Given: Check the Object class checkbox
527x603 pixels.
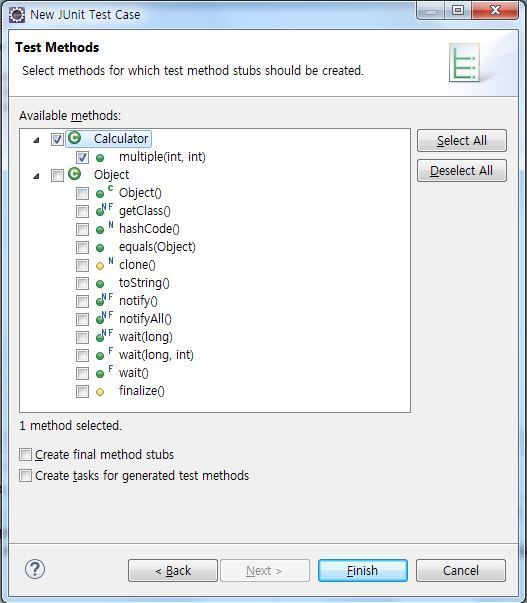Looking at the screenshot, I should pyautogui.click(x=57, y=175).
